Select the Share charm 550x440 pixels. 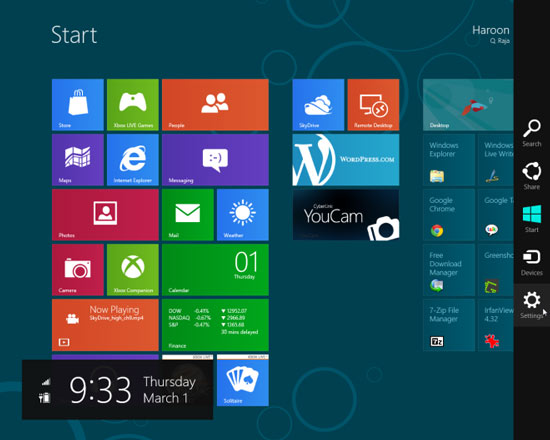tap(532, 176)
